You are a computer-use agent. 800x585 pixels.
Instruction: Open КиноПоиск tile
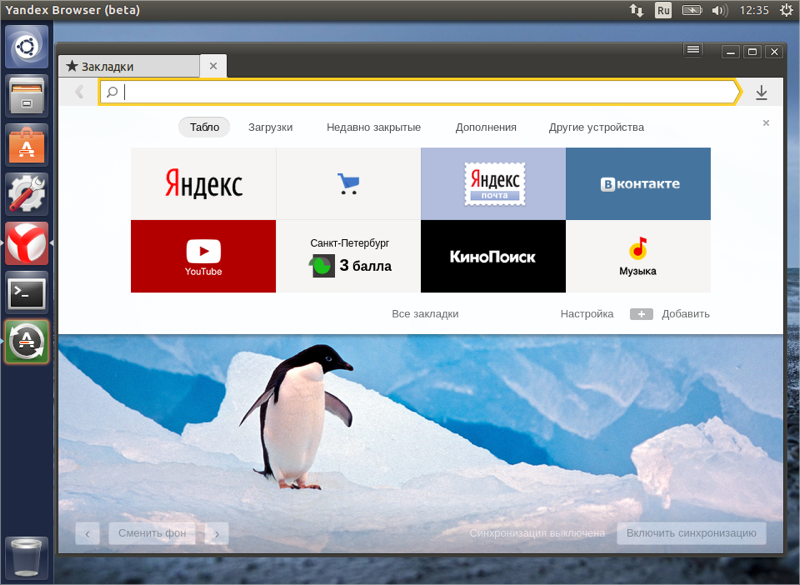point(493,256)
